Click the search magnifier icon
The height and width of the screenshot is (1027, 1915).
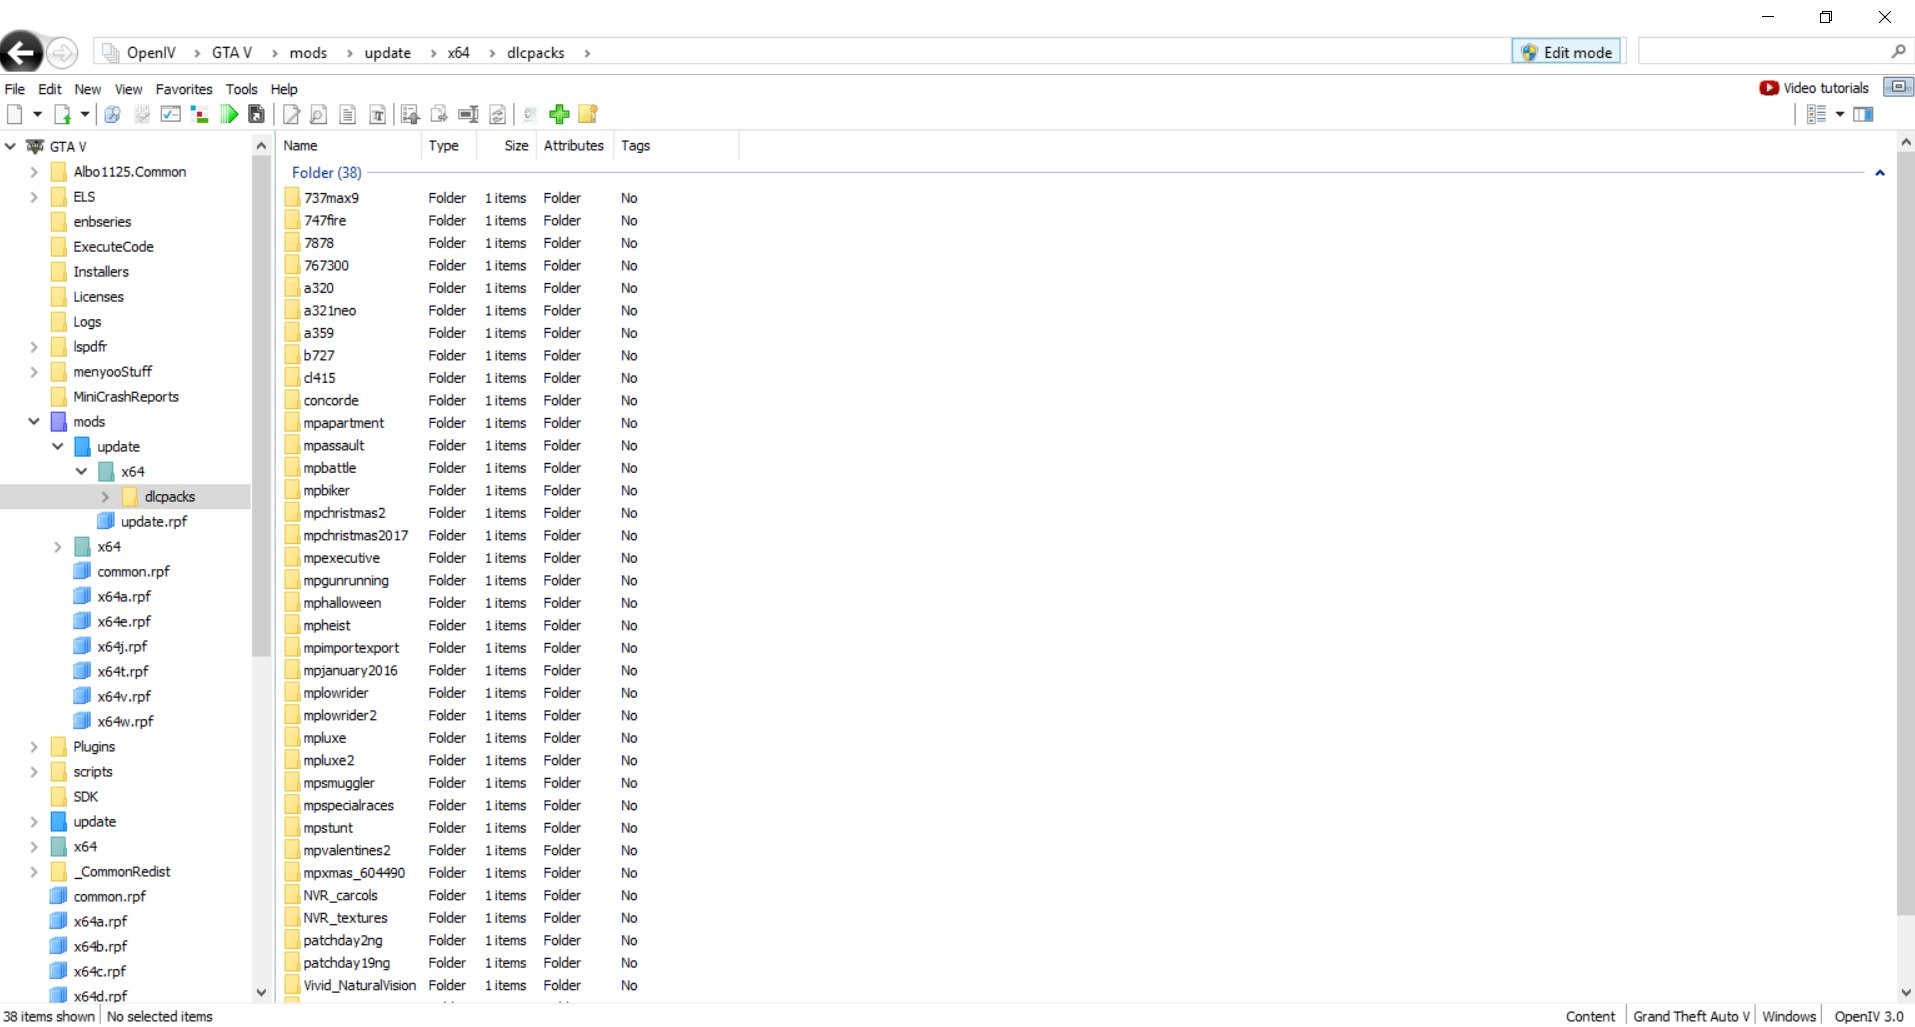(x=1898, y=52)
